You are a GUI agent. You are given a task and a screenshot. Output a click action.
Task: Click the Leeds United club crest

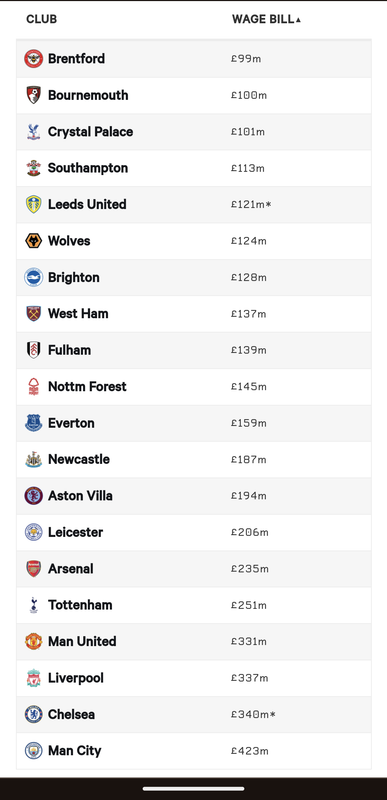[x=34, y=204]
